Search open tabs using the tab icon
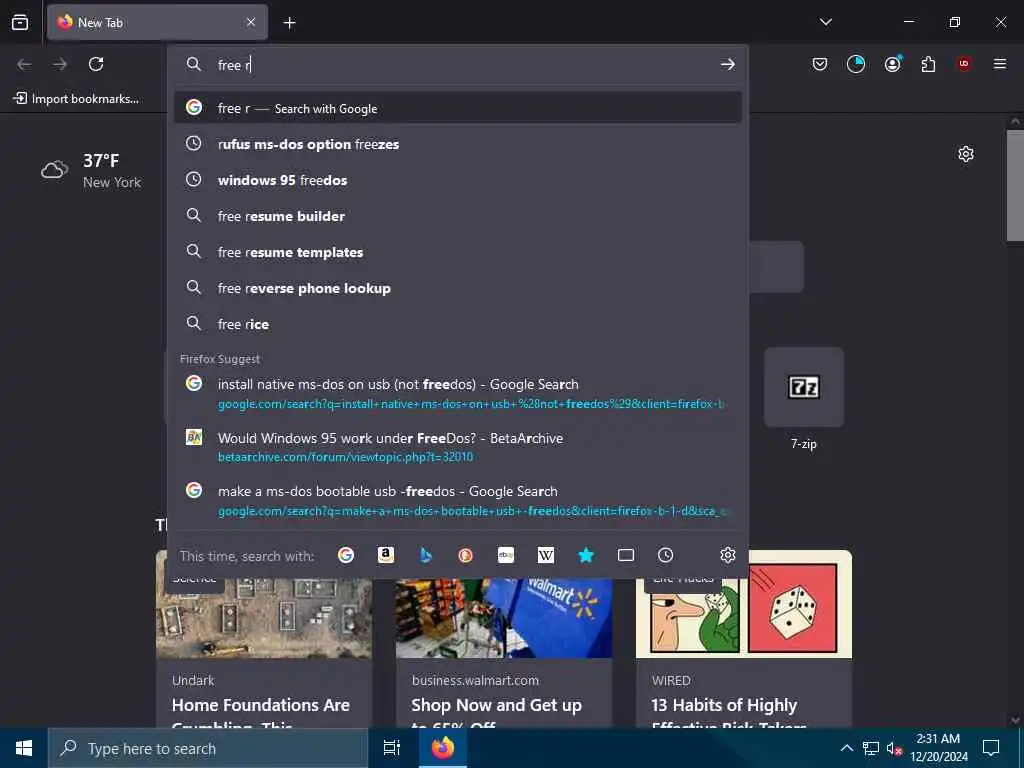Image resolution: width=1024 pixels, height=768 pixels. pyautogui.click(x=626, y=555)
